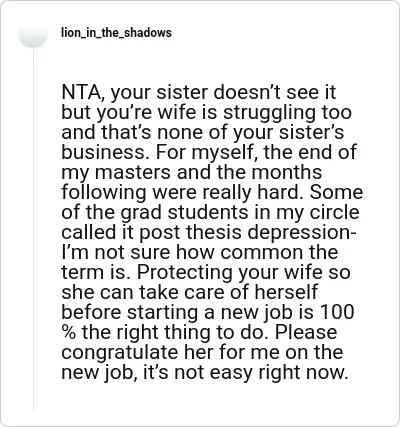Collapse the comment using the thread line

click(33, 228)
